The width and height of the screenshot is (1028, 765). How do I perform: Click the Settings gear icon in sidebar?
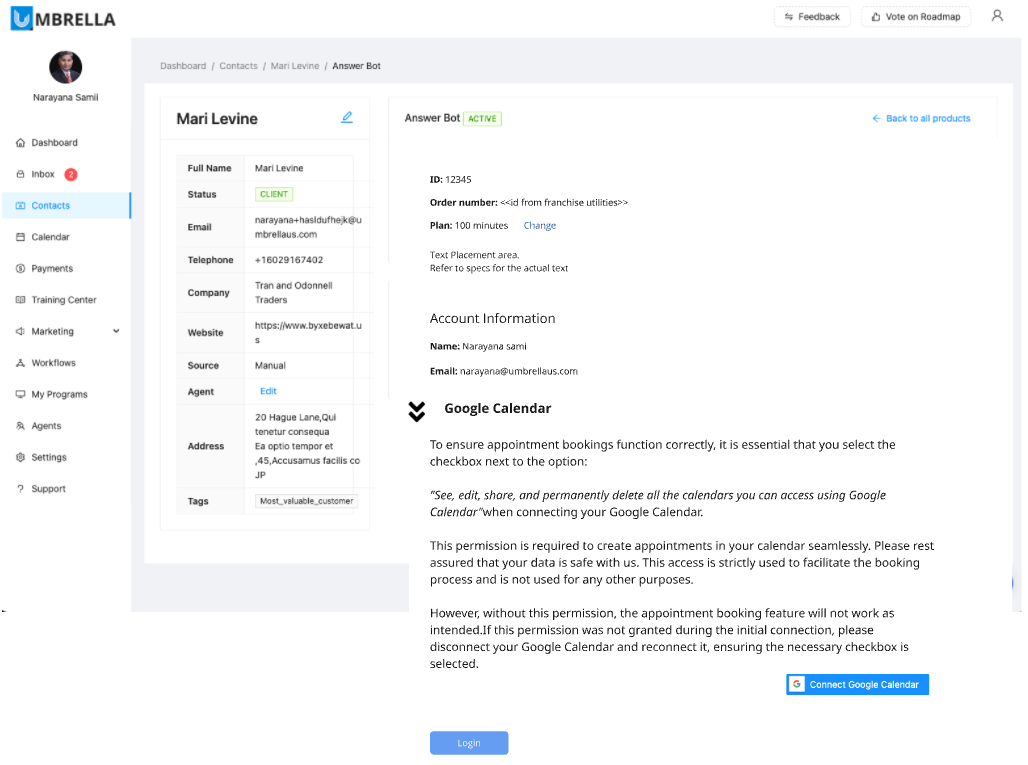coord(21,458)
